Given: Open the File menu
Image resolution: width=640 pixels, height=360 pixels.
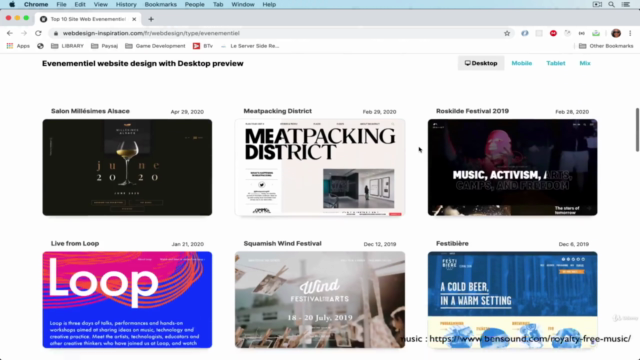Looking at the screenshot, I should coord(61,4).
